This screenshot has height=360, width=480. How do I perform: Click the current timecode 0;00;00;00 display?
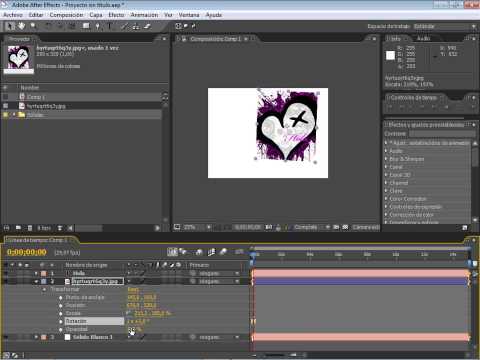pos(27,252)
